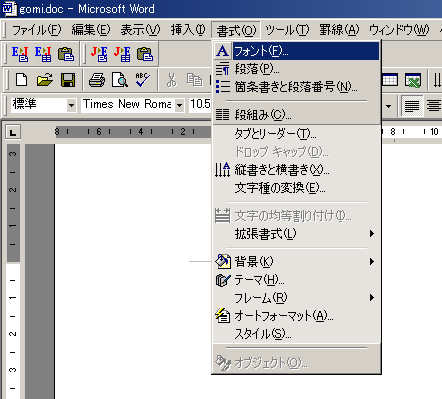
Task: Click the greyed 文字の均等割り付け(I)... entry
Action: pyautogui.click(x=296, y=216)
